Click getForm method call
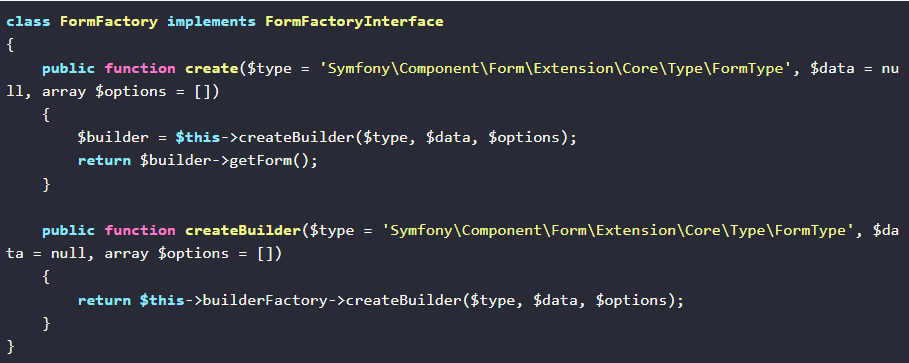This screenshot has height=363, width=909. pos(260,161)
